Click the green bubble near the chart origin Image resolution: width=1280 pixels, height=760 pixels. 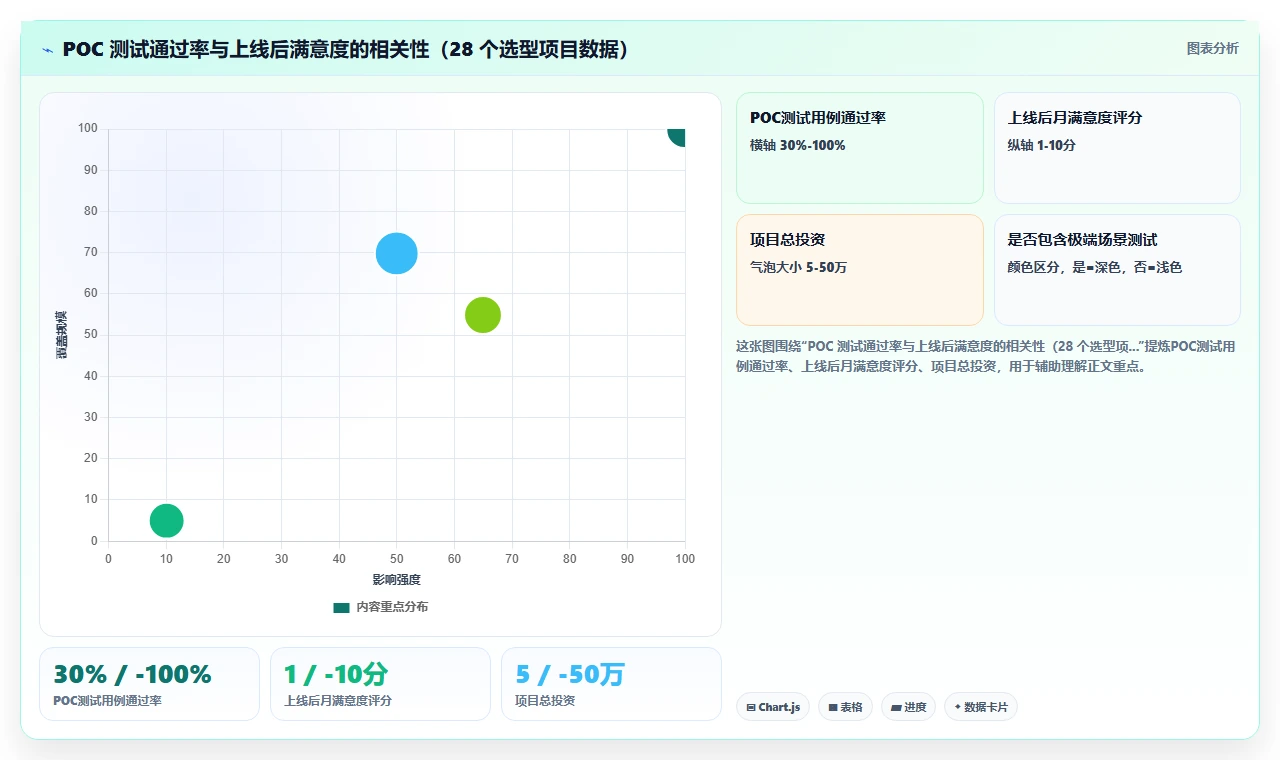[x=166, y=521]
